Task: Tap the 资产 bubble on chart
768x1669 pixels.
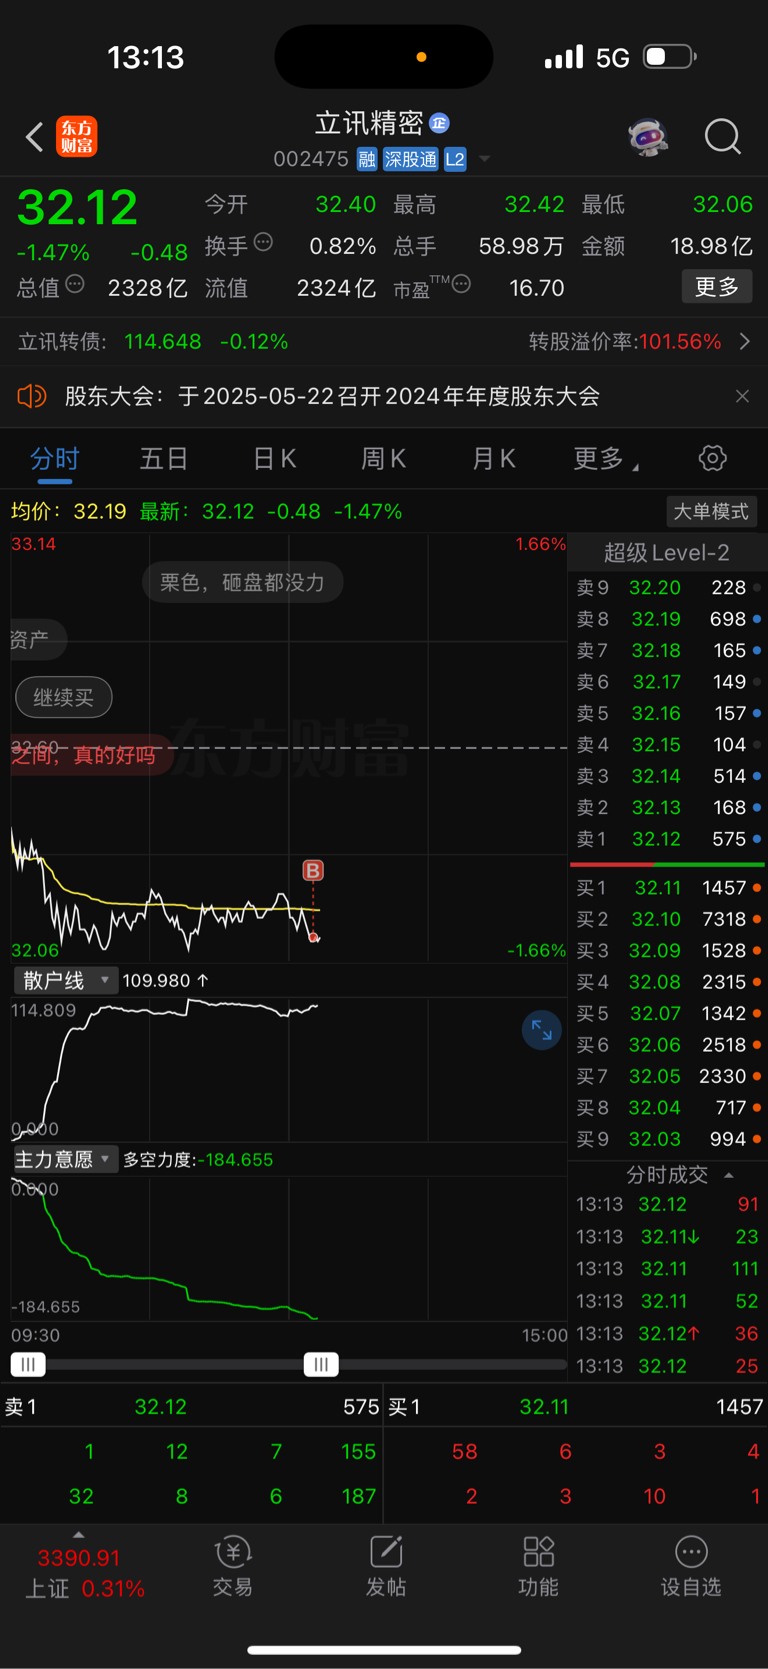Action: 33,640
